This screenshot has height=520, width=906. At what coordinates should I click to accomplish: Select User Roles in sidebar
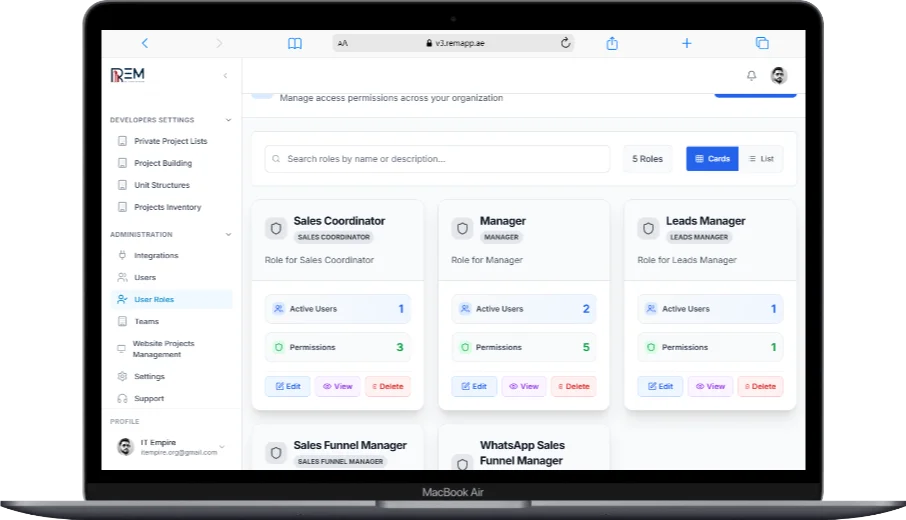171,299
